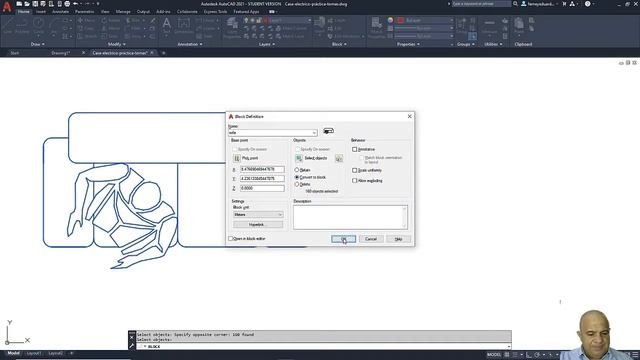
Task: Toggle the Allow exploding checkbox
Action: click(355, 180)
